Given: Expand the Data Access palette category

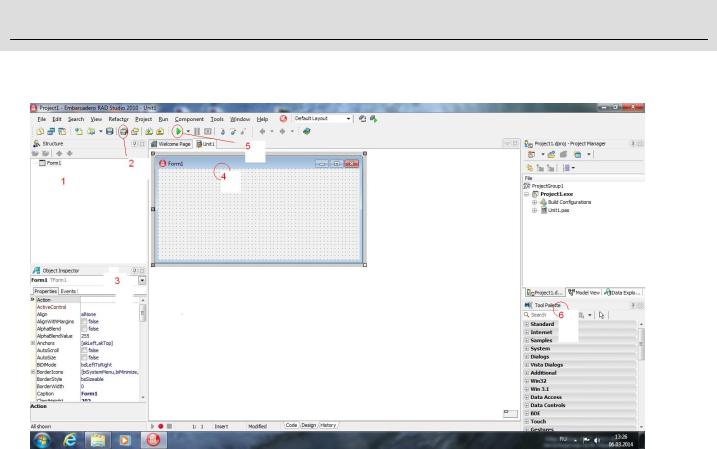Looking at the screenshot, I should 526,397.
